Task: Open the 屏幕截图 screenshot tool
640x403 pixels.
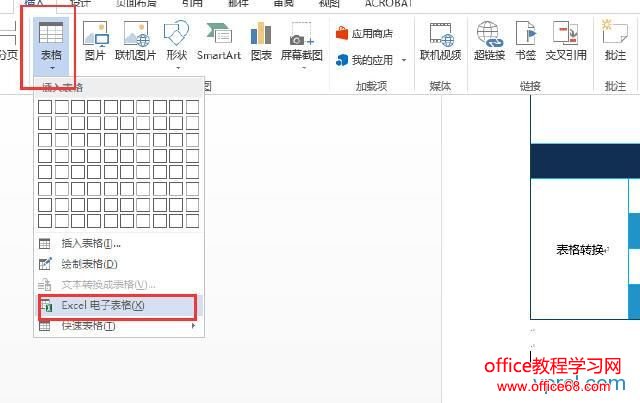Action: tap(302, 44)
